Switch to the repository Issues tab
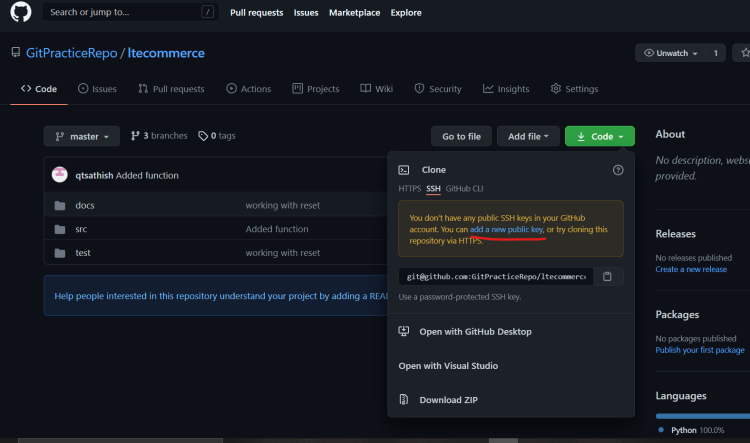 (x=97, y=89)
